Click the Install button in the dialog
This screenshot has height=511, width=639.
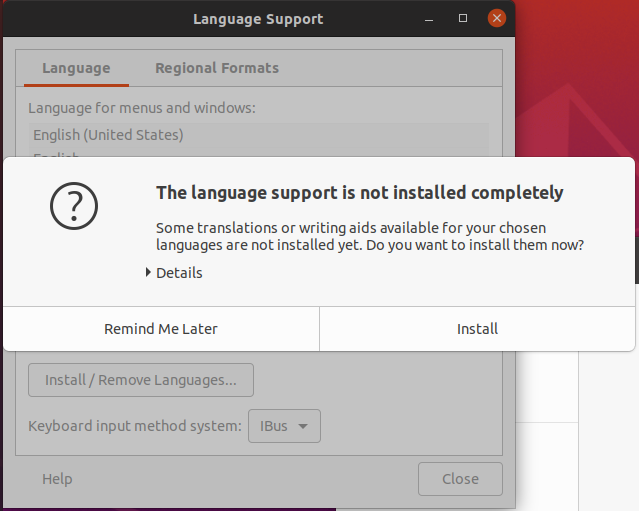[477, 329]
